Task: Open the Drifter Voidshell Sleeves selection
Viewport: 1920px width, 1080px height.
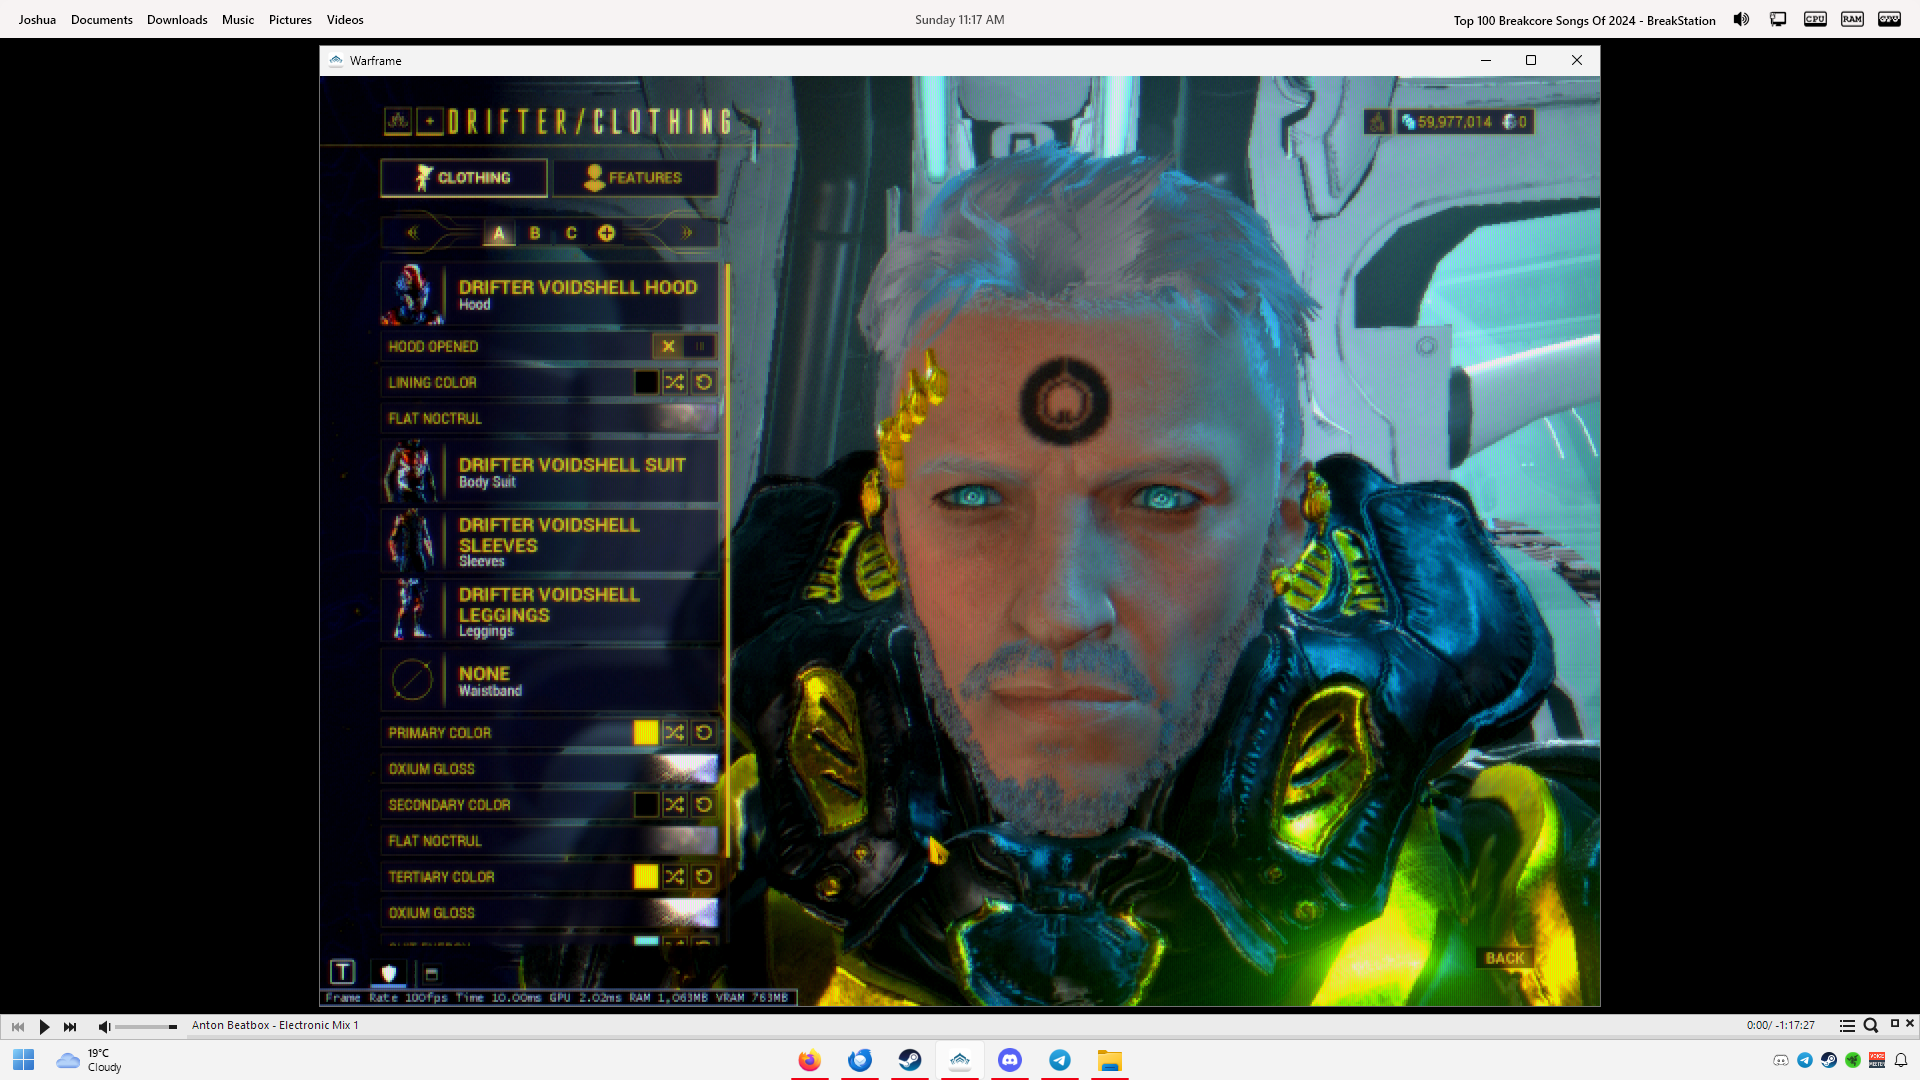Action: pyautogui.click(x=549, y=541)
